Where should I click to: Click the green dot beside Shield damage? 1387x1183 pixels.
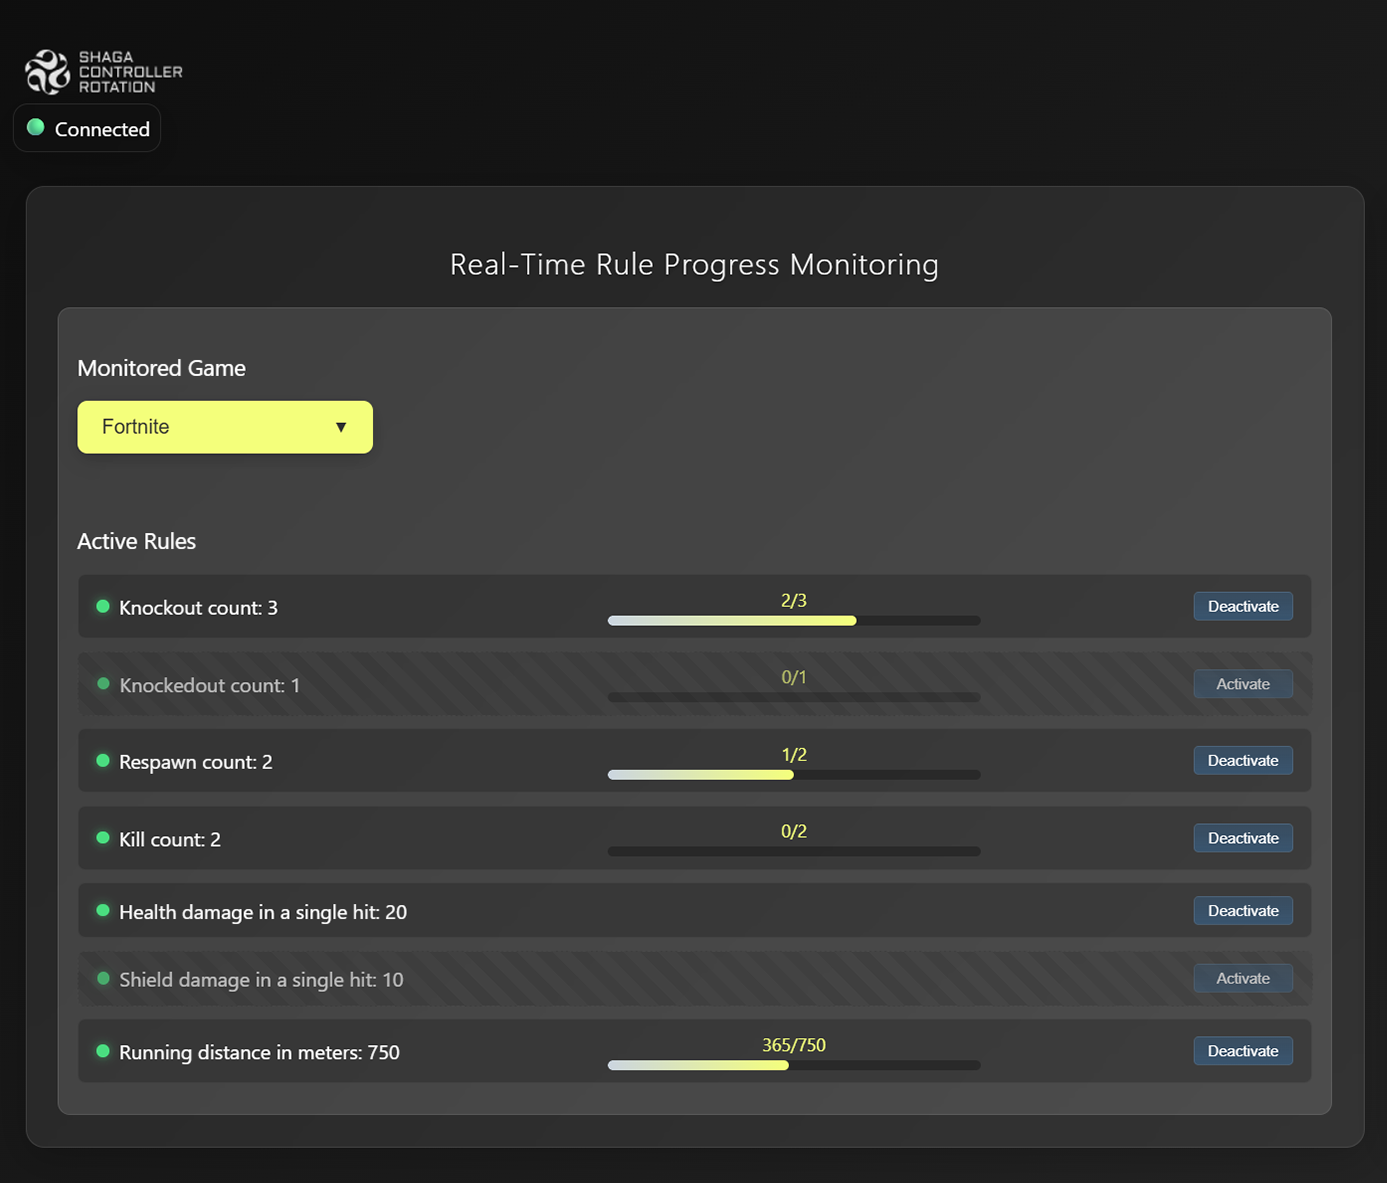[x=103, y=978]
